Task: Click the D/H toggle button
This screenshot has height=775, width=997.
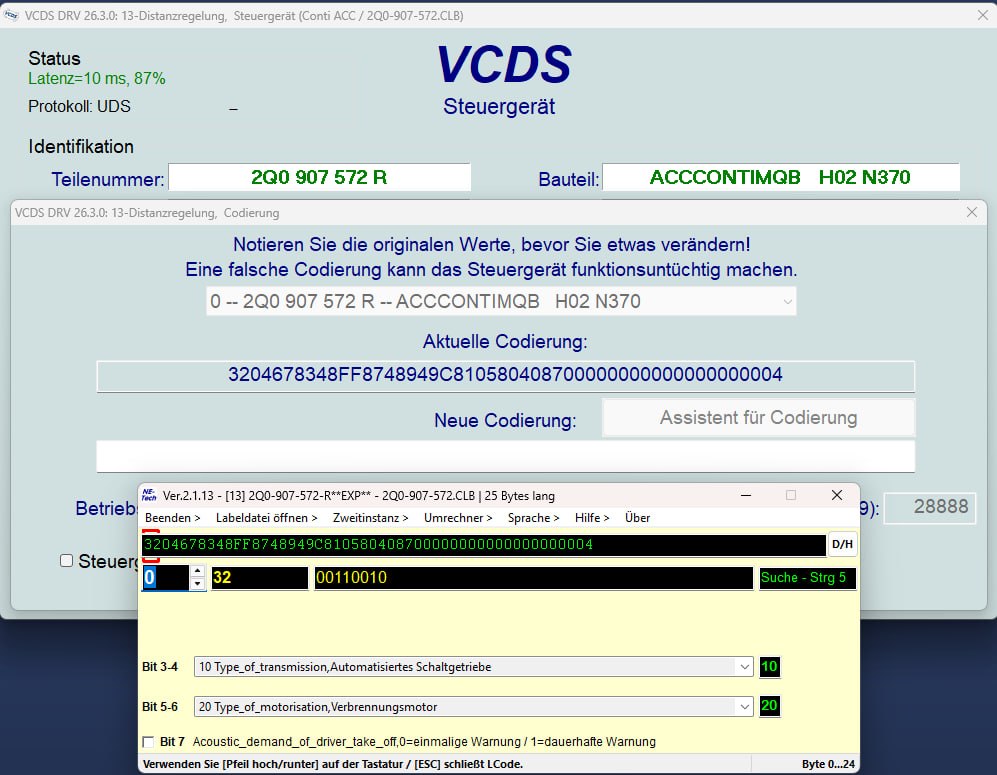Action: click(x=842, y=544)
